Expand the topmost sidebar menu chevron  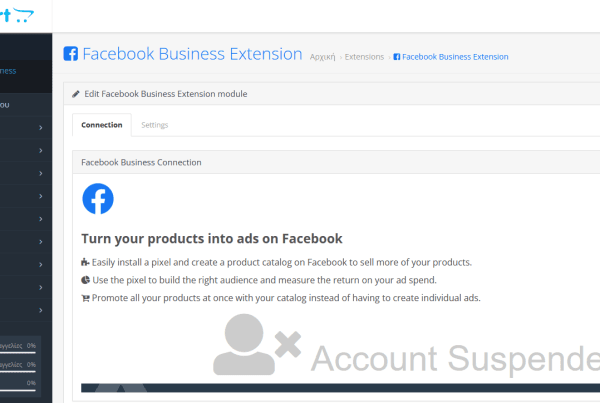coord(41,128)
